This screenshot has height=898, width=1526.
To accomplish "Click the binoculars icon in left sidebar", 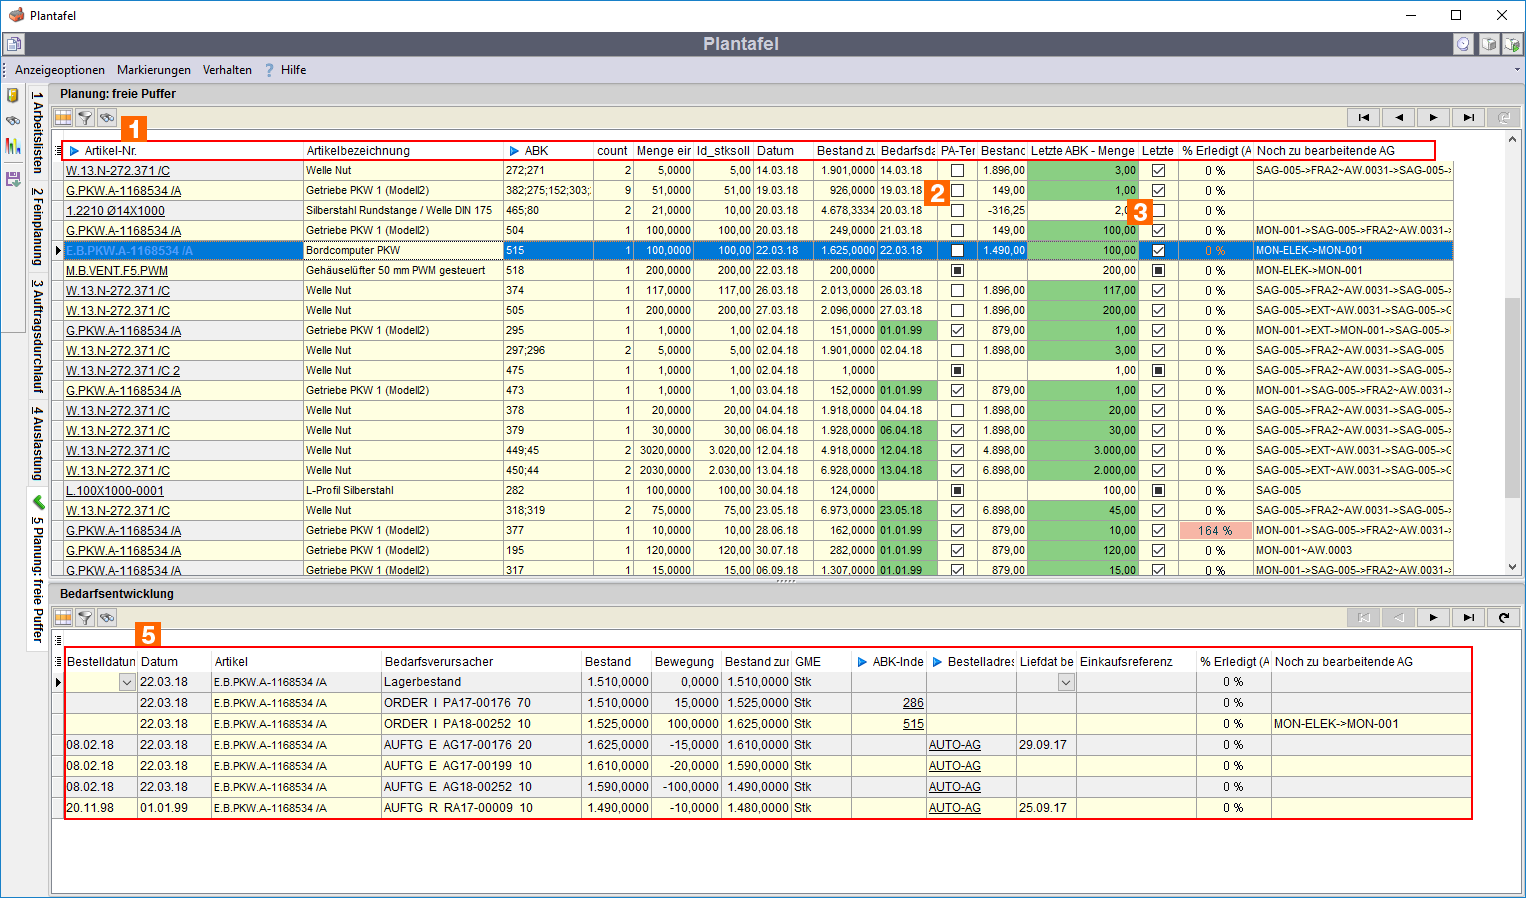I will (x=13, y=121).
